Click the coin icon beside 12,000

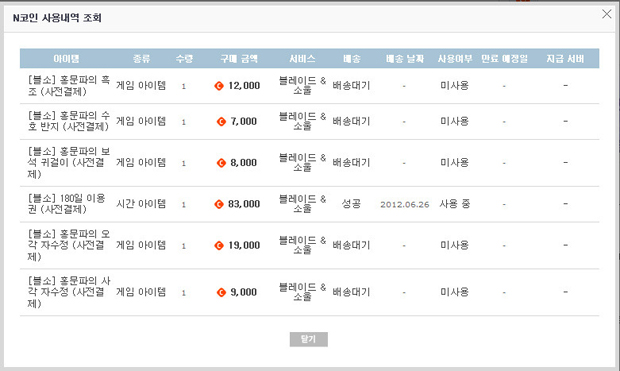219,85
